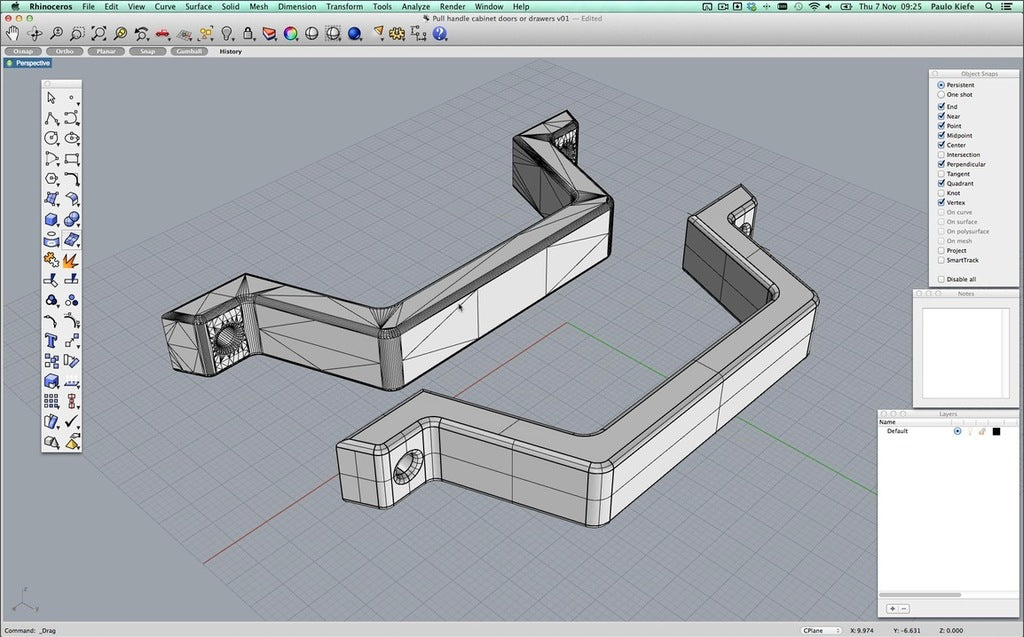Remove a layer with minus button
The width and height of the screenshot is (1024, 637).
(904, 609)
